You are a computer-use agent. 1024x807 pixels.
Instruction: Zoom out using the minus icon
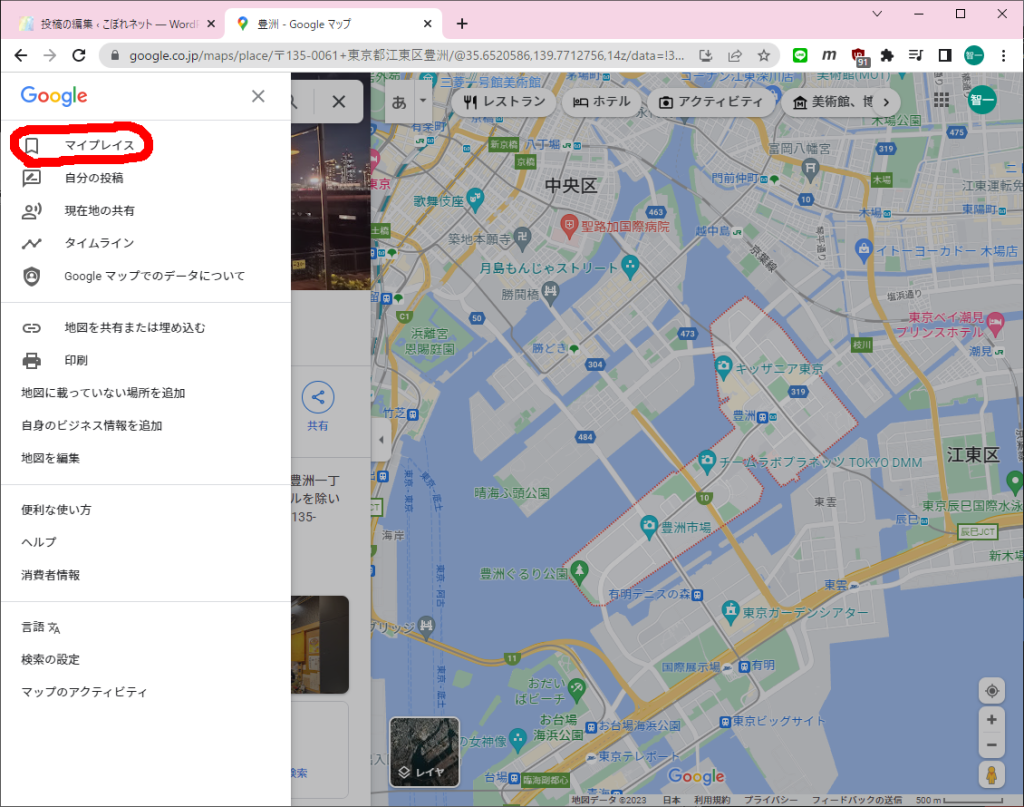(991, 744)
